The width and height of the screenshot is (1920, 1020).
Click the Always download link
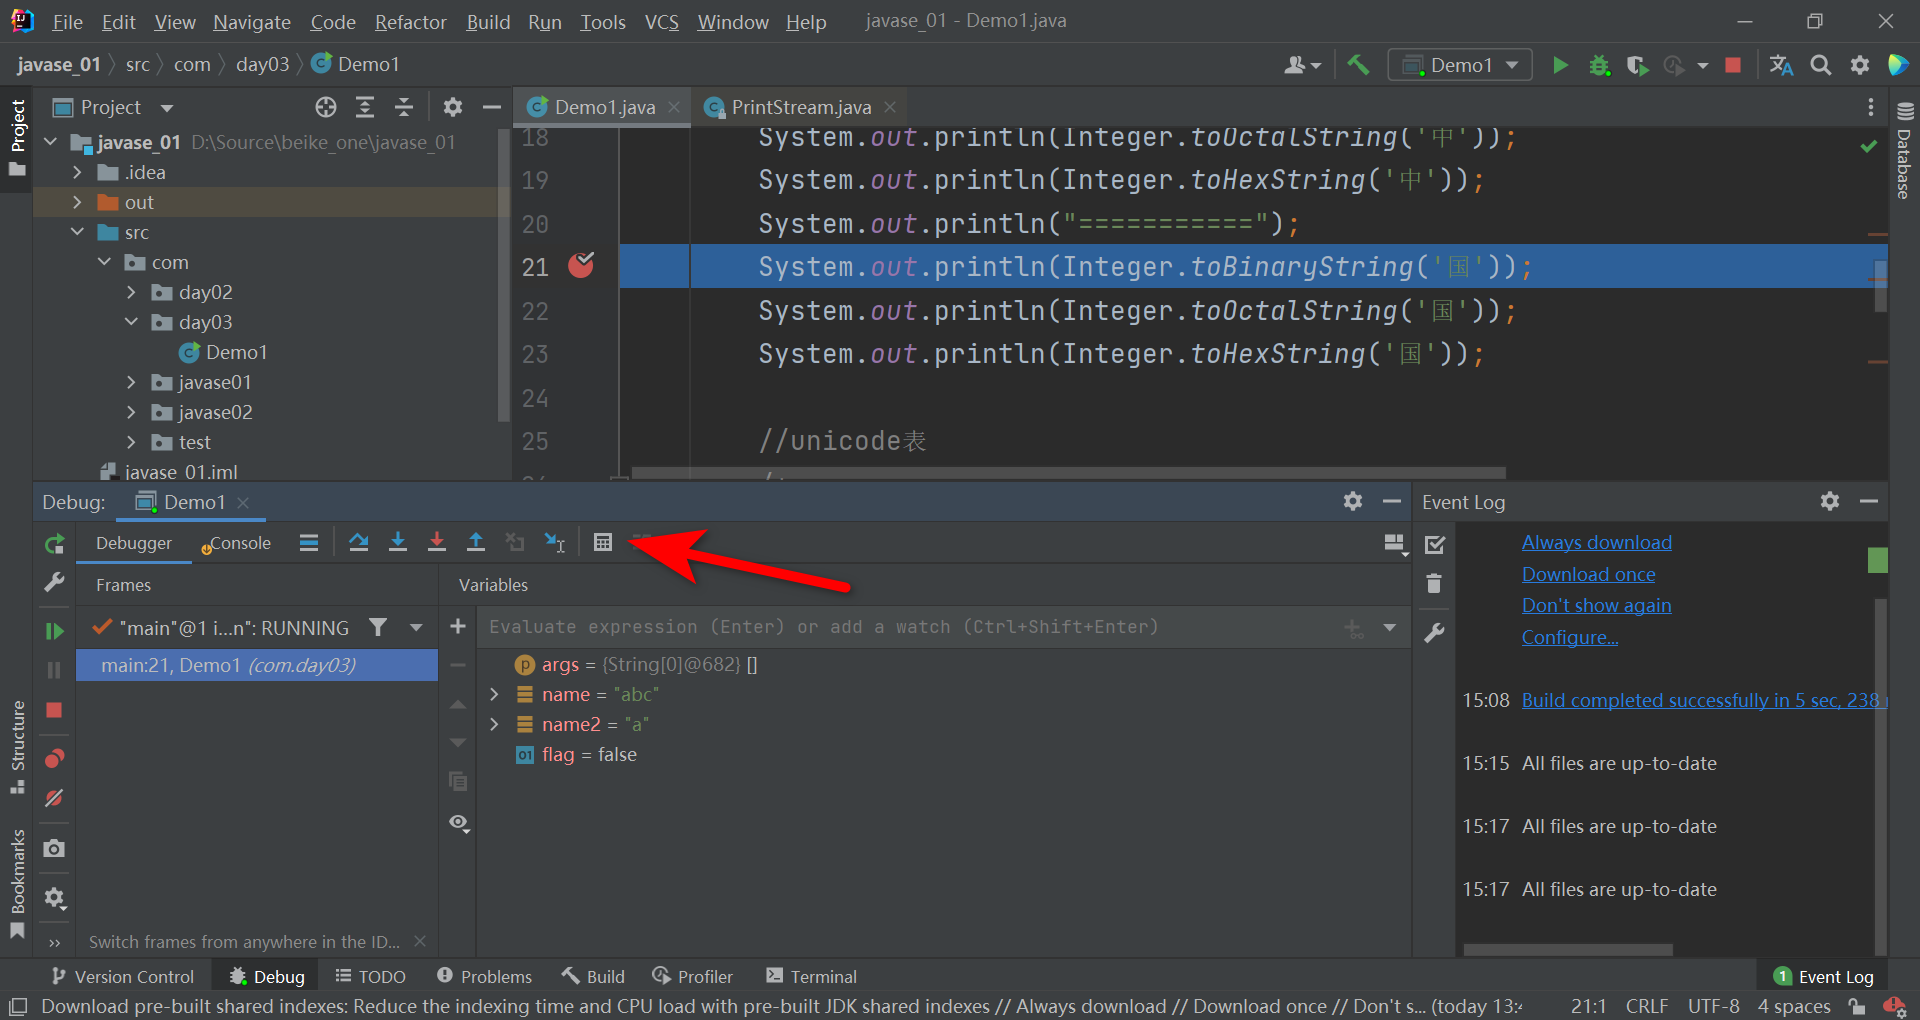click(x=1596, y=542)
